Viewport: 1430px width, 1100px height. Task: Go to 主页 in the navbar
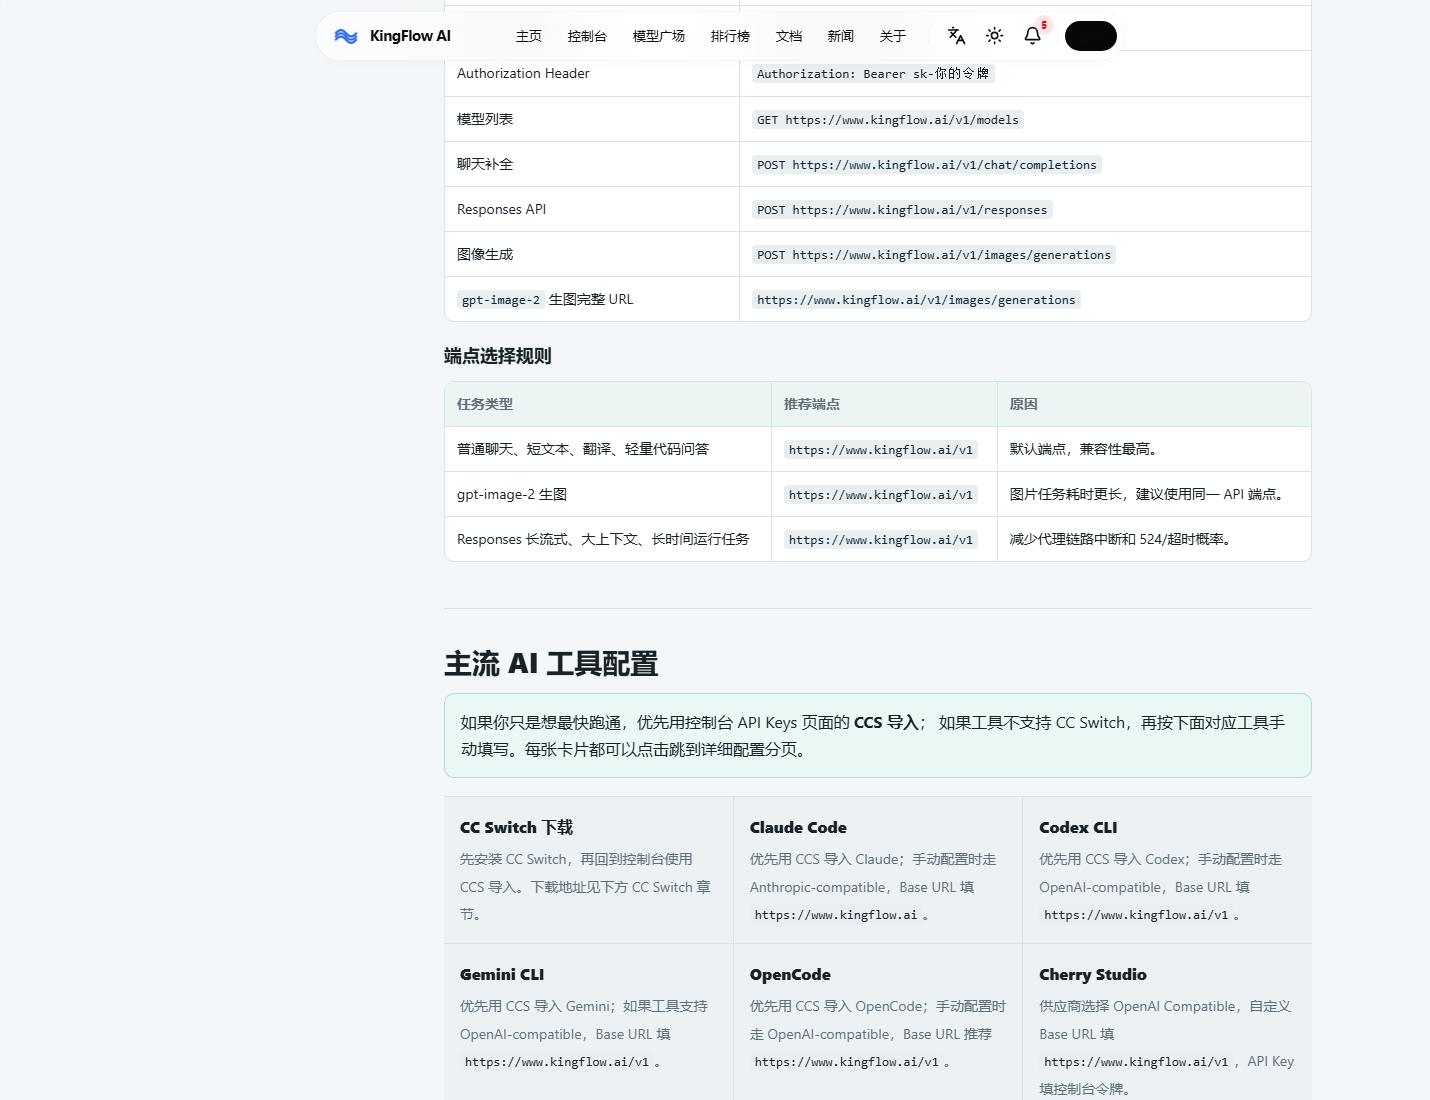click(529, 36)
